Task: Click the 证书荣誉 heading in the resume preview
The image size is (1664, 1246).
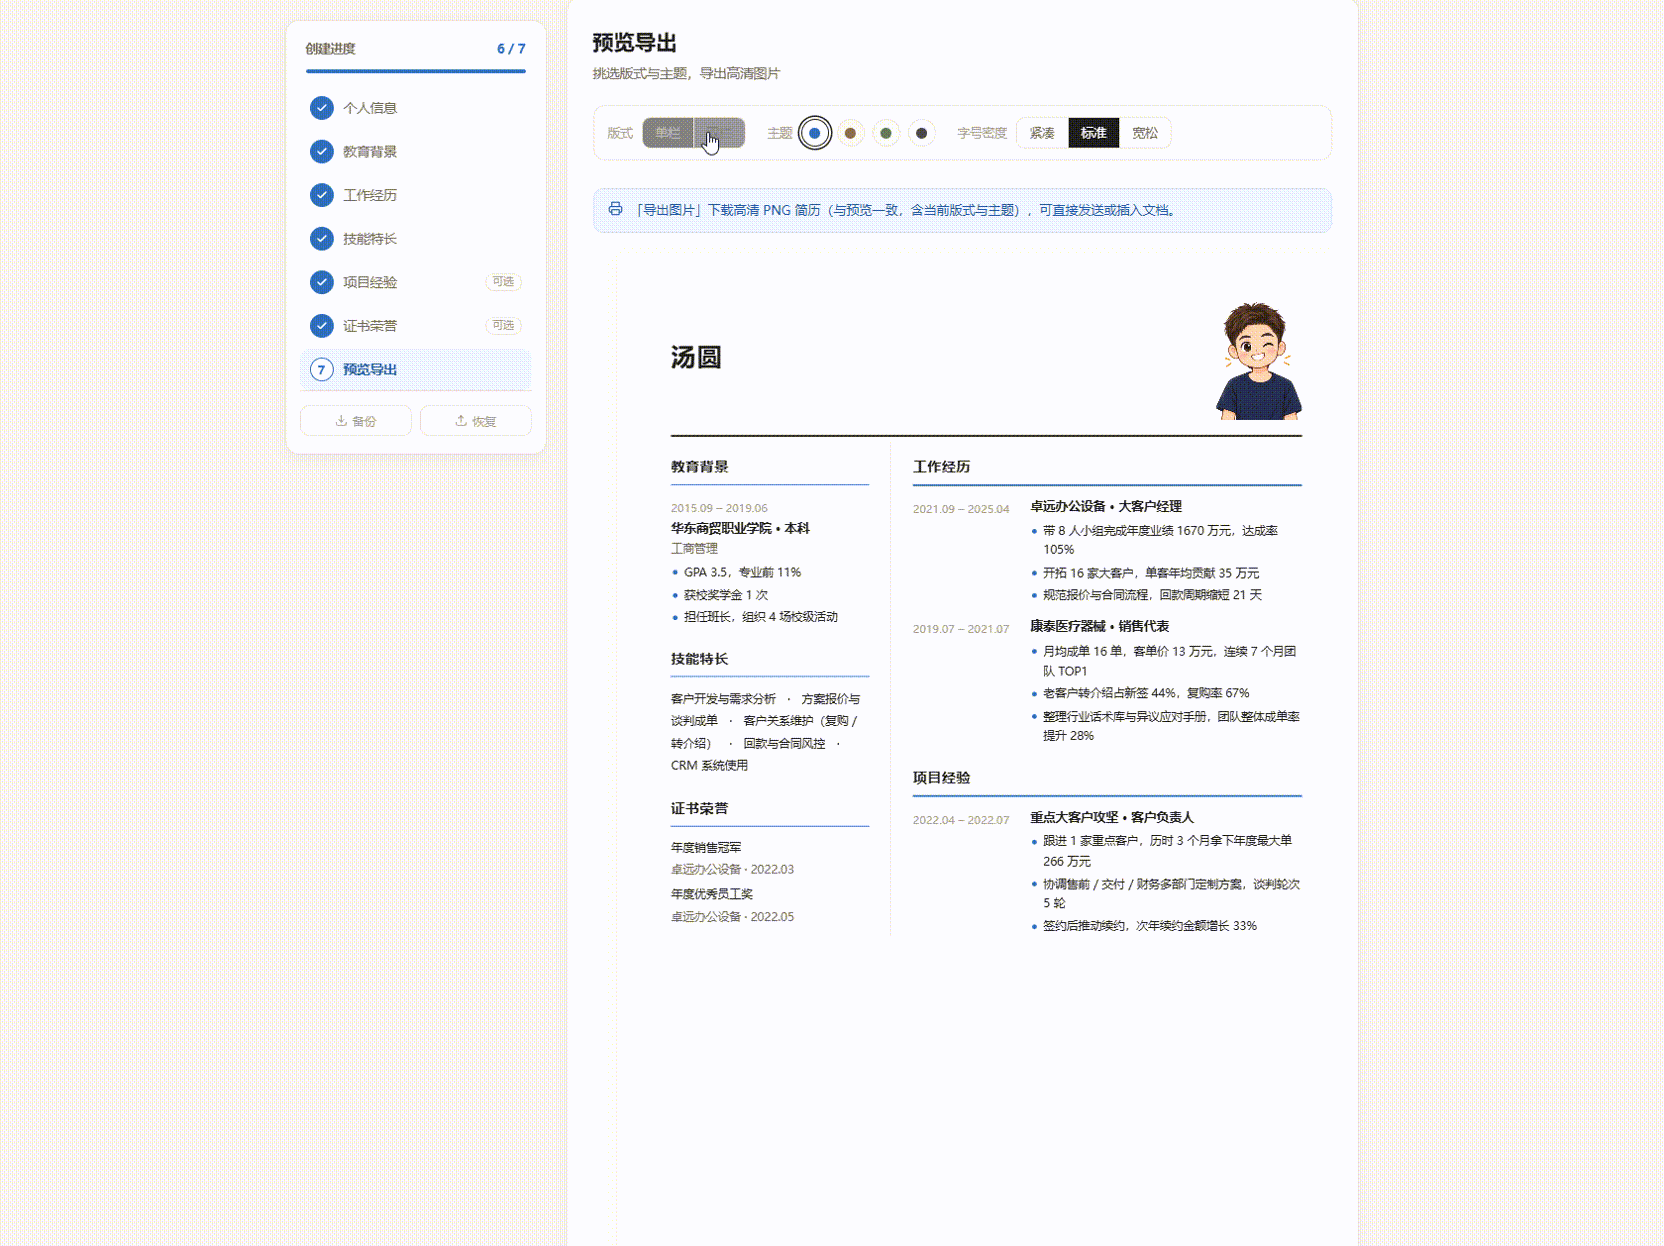Action: (x=700, y=809)
